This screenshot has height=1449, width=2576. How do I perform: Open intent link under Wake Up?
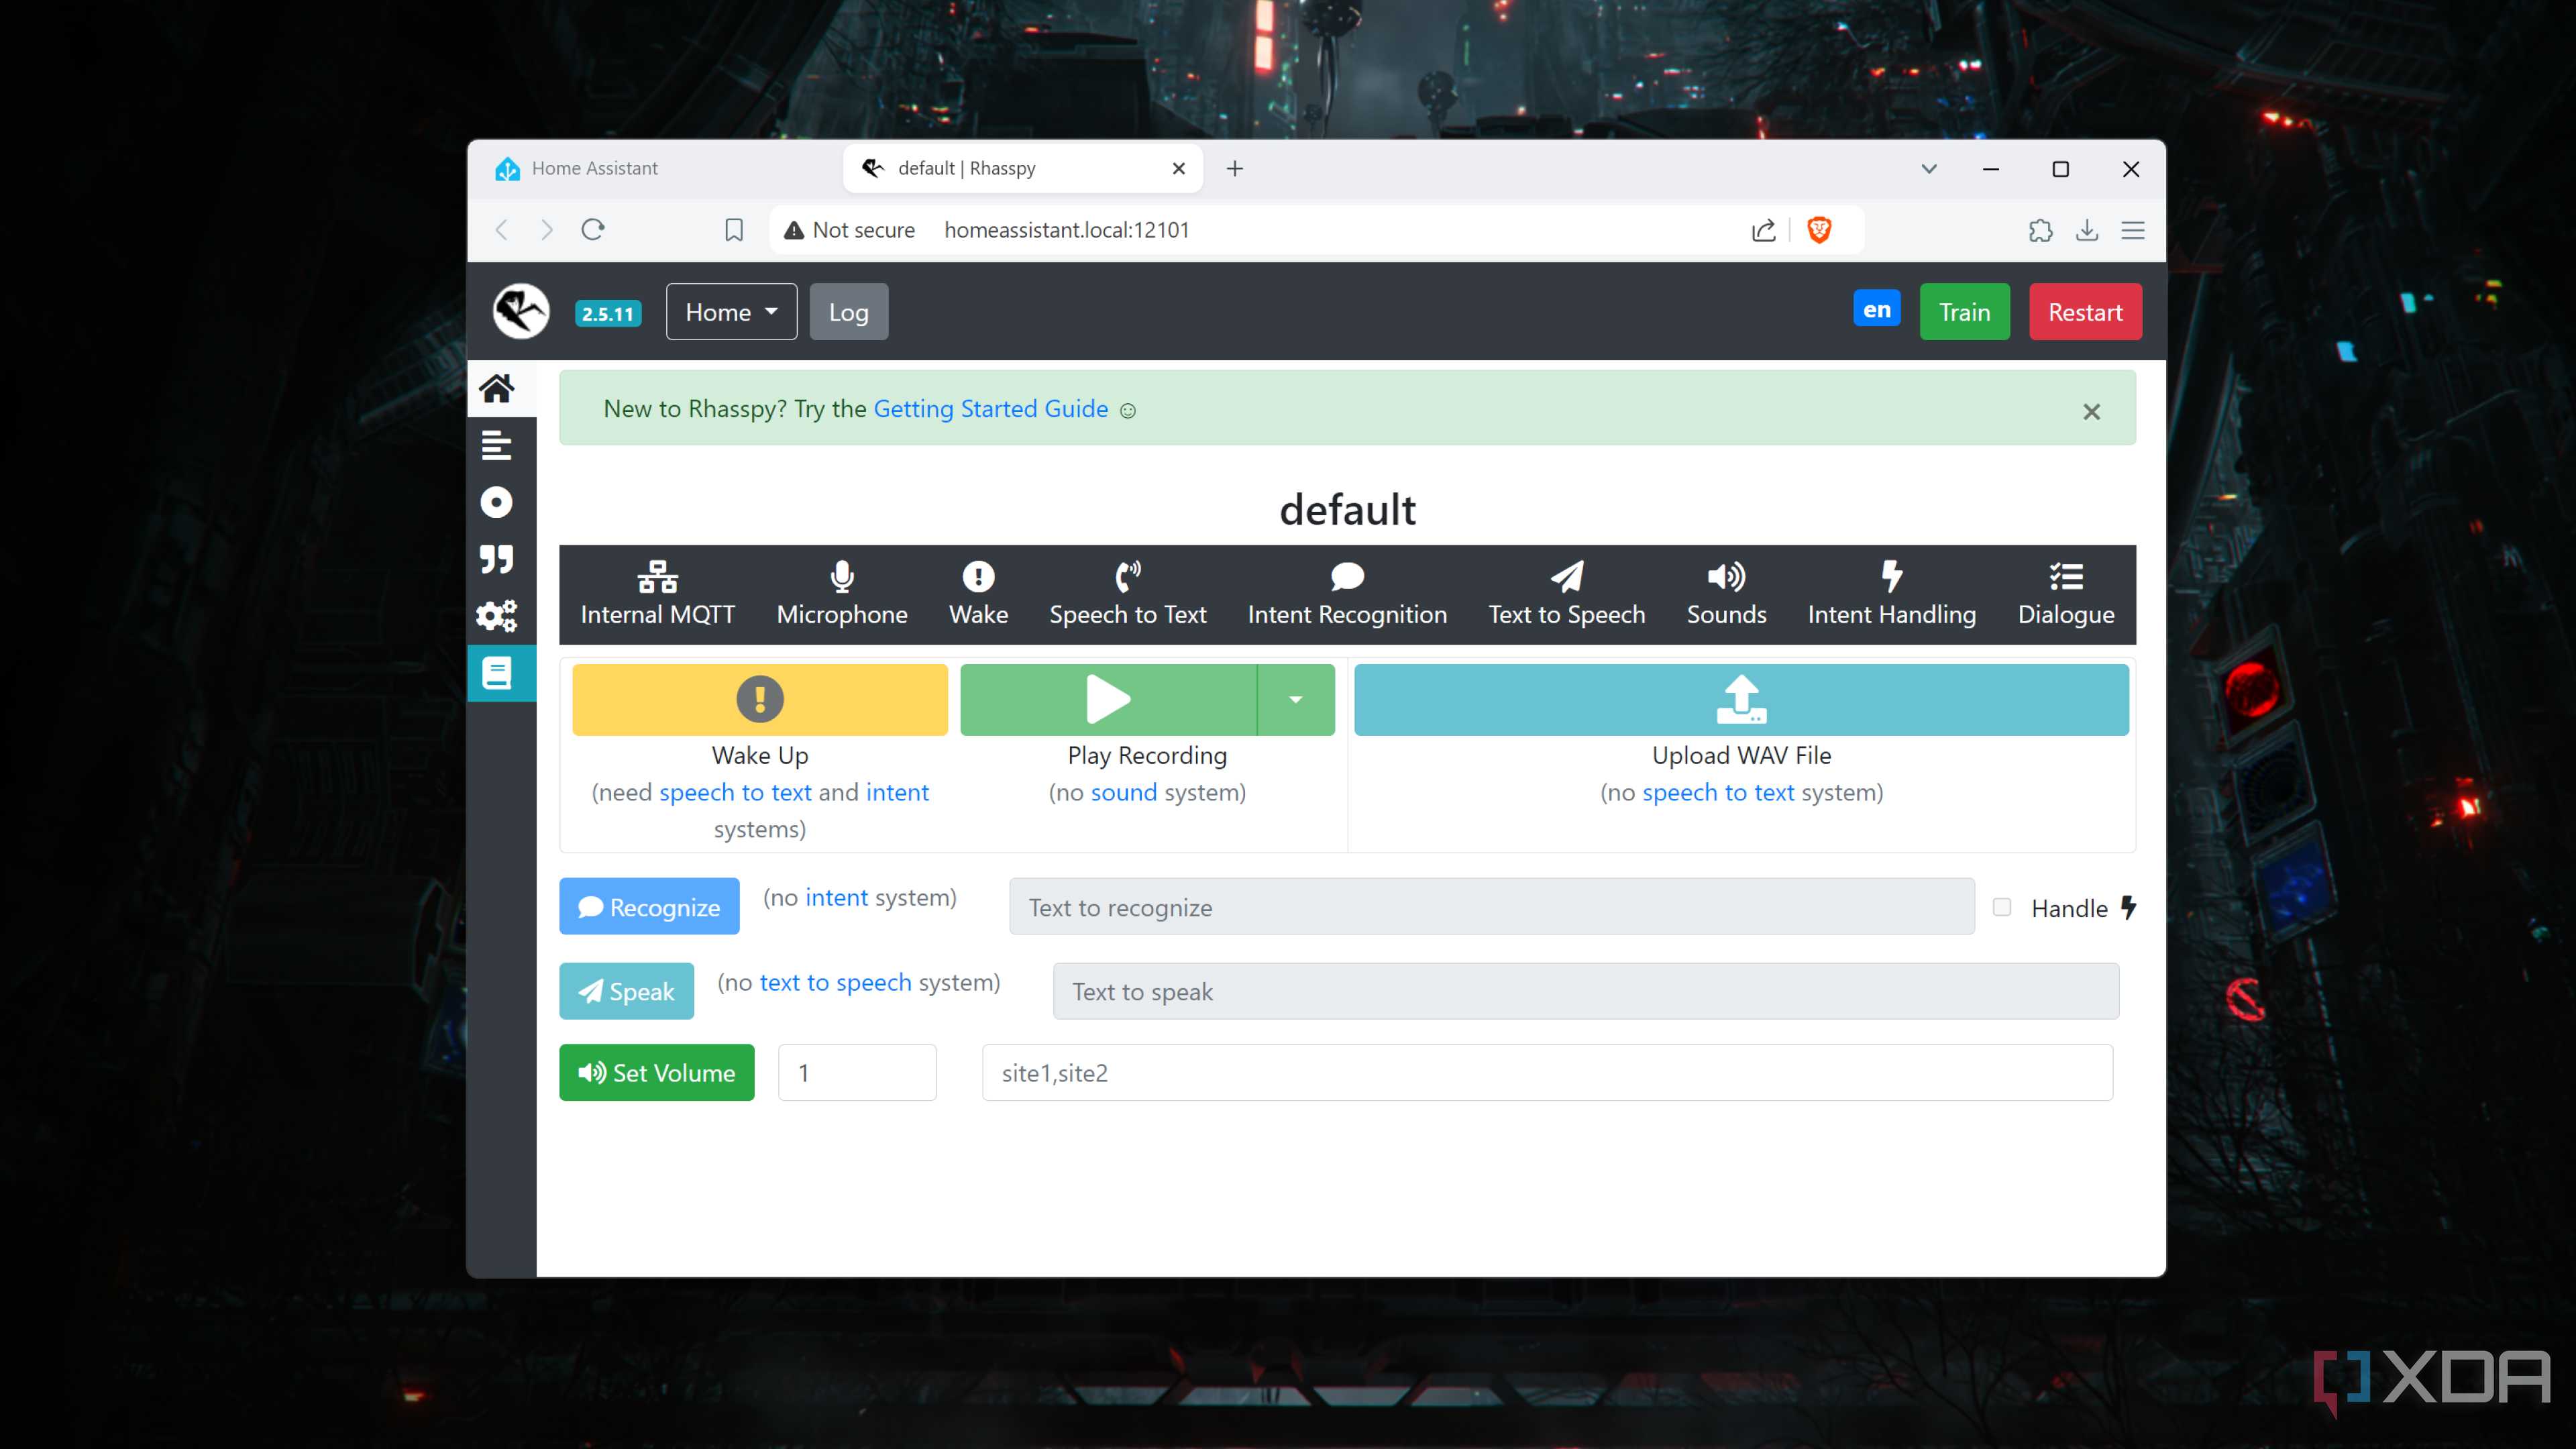(897, 792)
